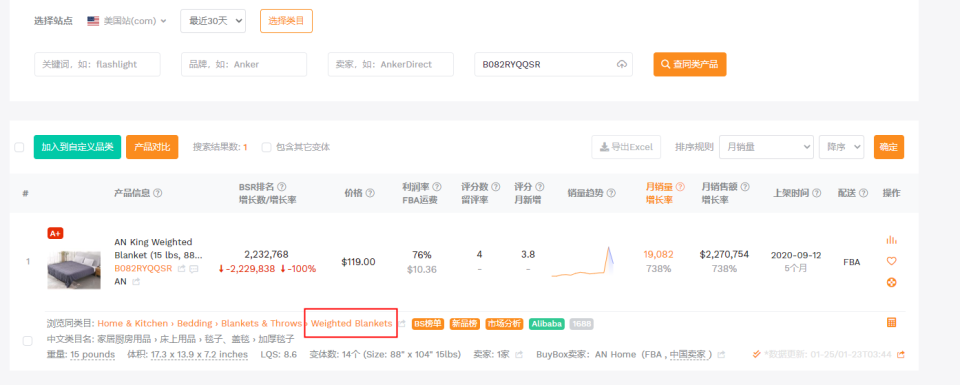Click the comment icon beside ASIN B082RYQQSR
This screenshot has width=960, height=385.
(193, 268)
